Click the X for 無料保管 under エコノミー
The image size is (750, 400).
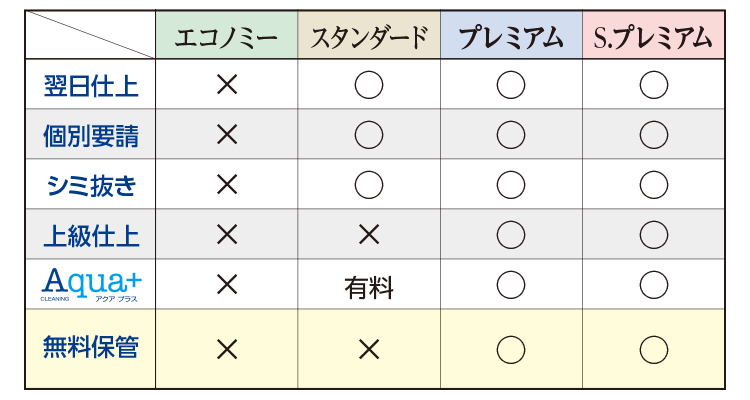tap(227, 349)
